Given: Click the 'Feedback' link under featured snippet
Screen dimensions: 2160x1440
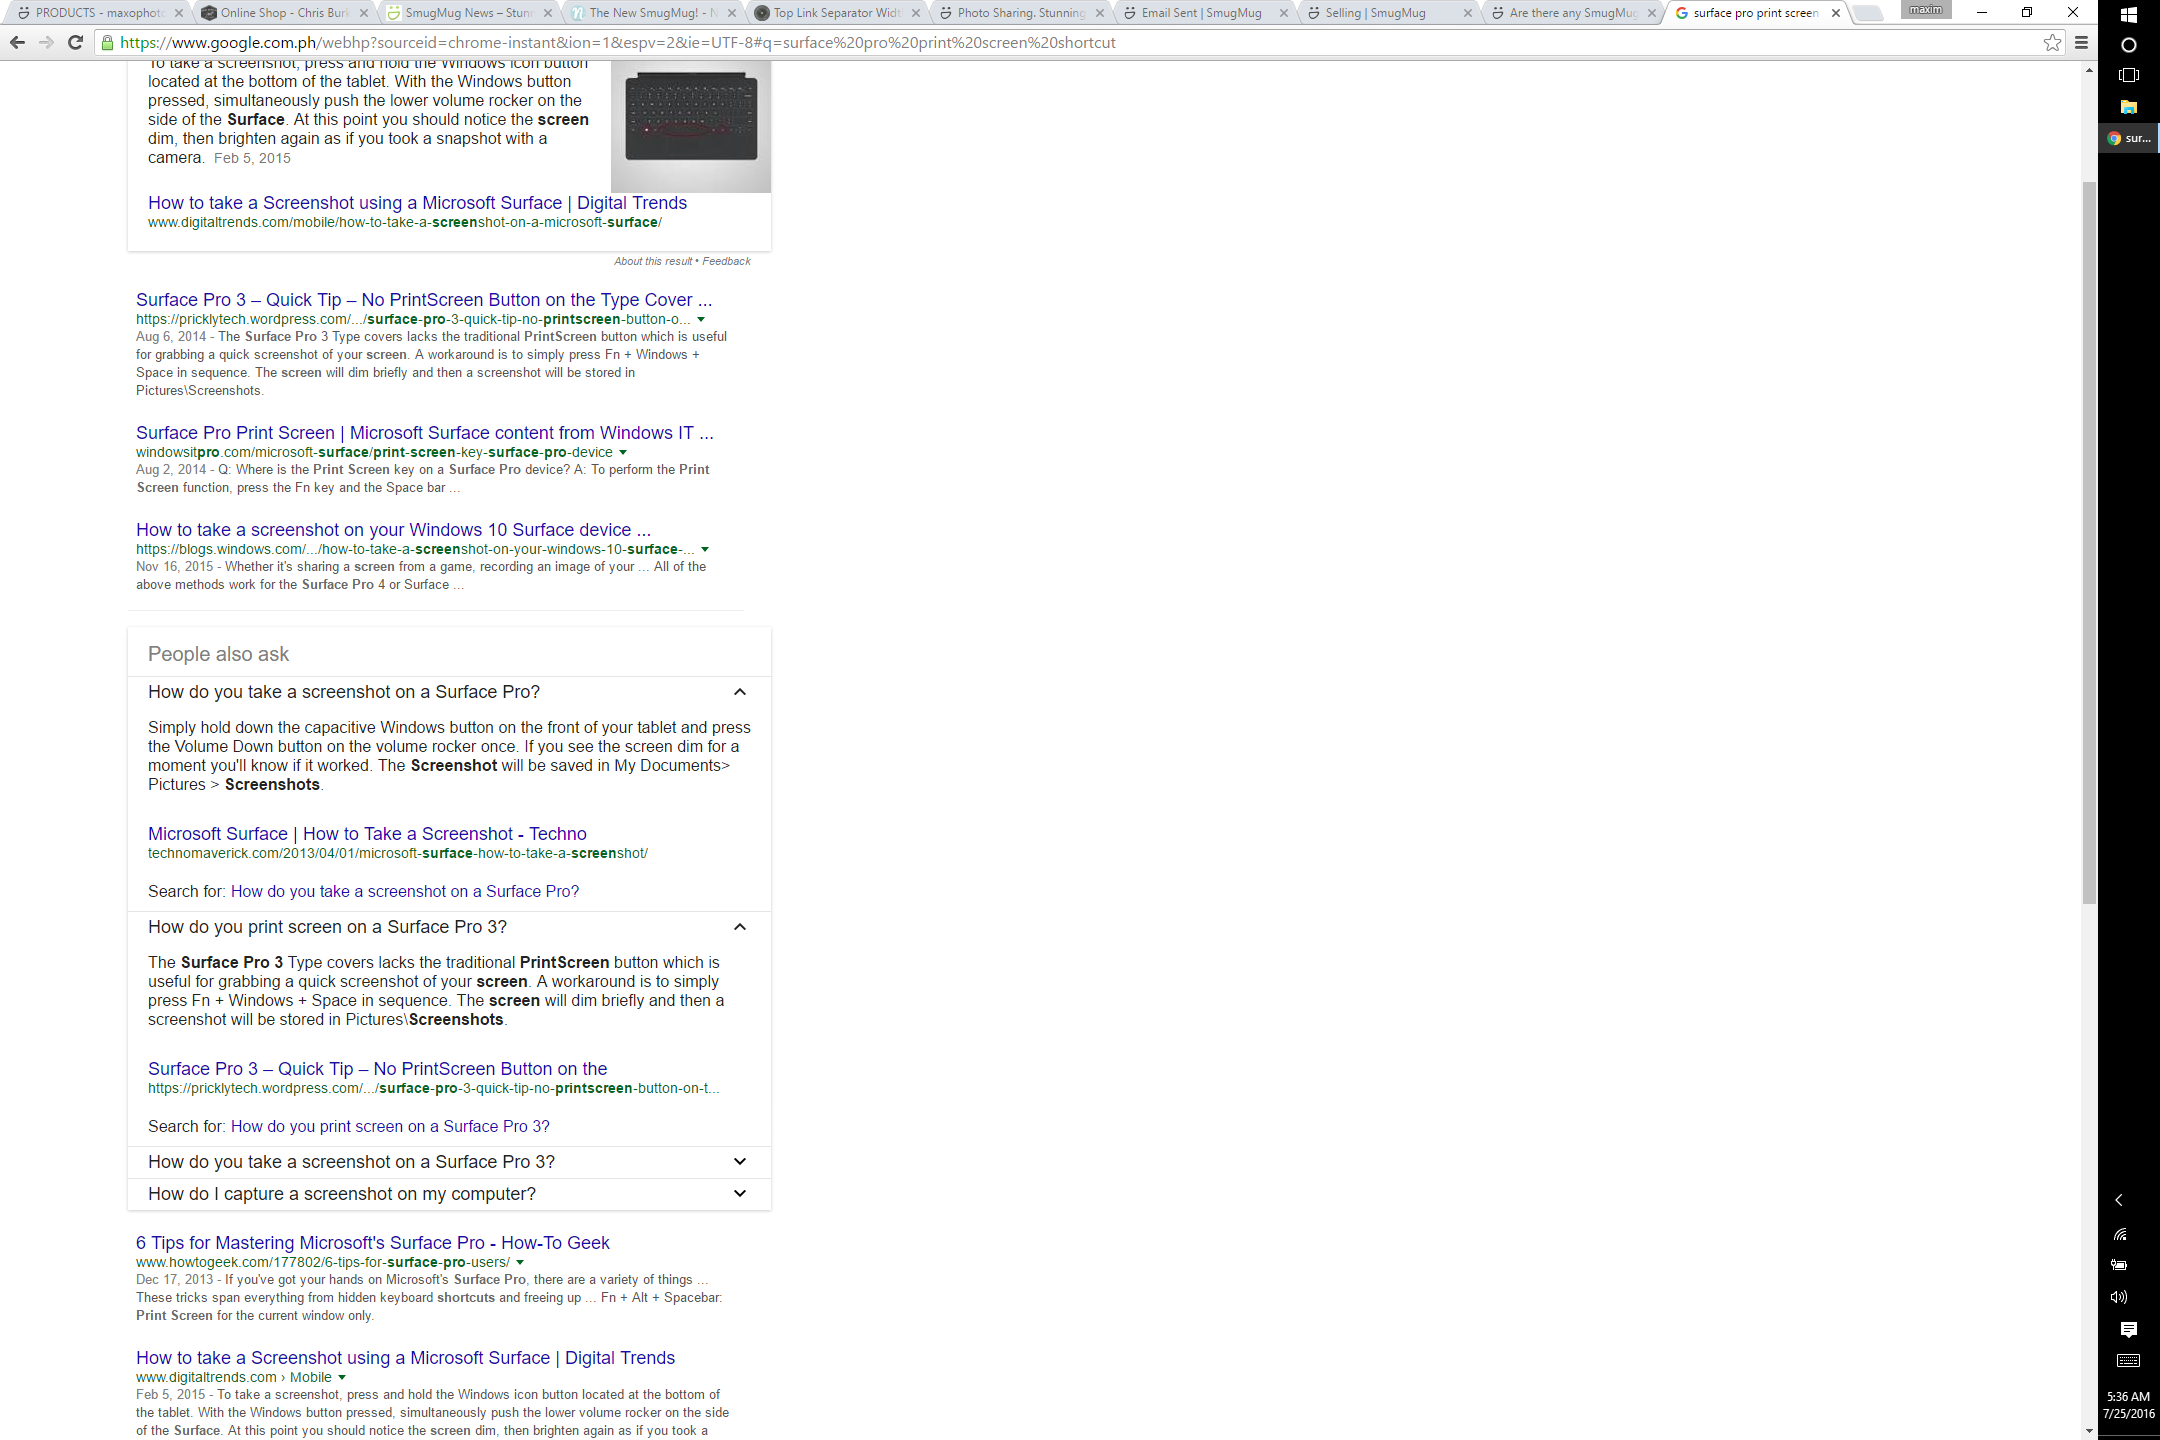Looking at the screenshot, I should pyautogui.click(x=726, y=261).
